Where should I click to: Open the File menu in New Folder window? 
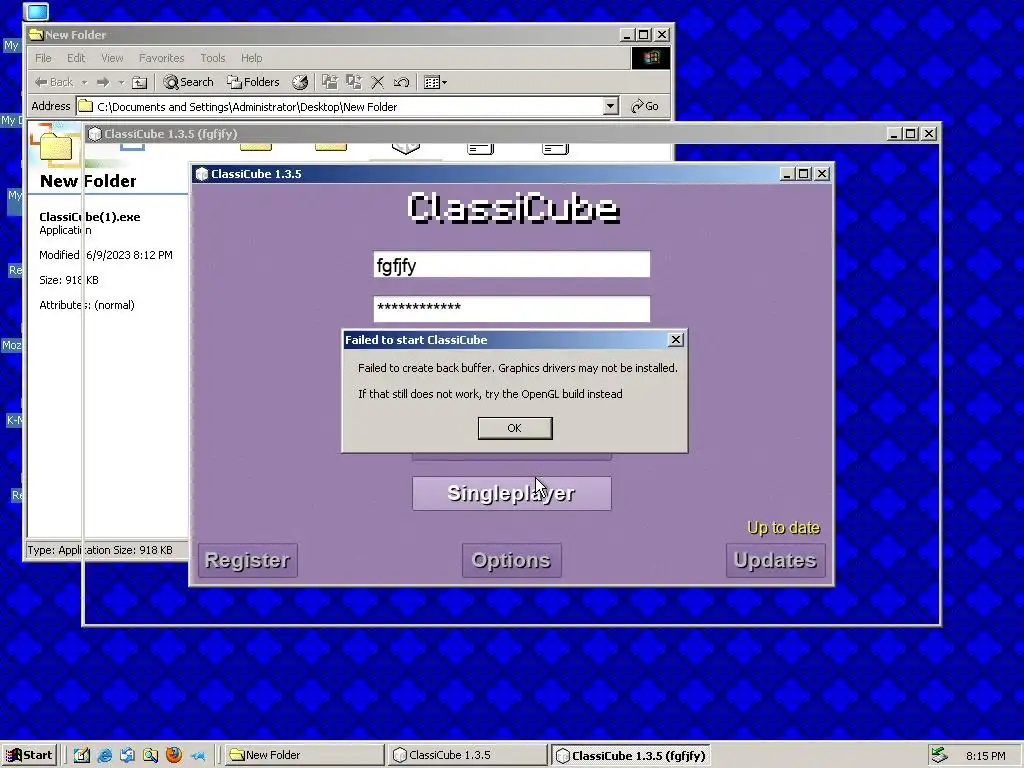click(43, 58)
